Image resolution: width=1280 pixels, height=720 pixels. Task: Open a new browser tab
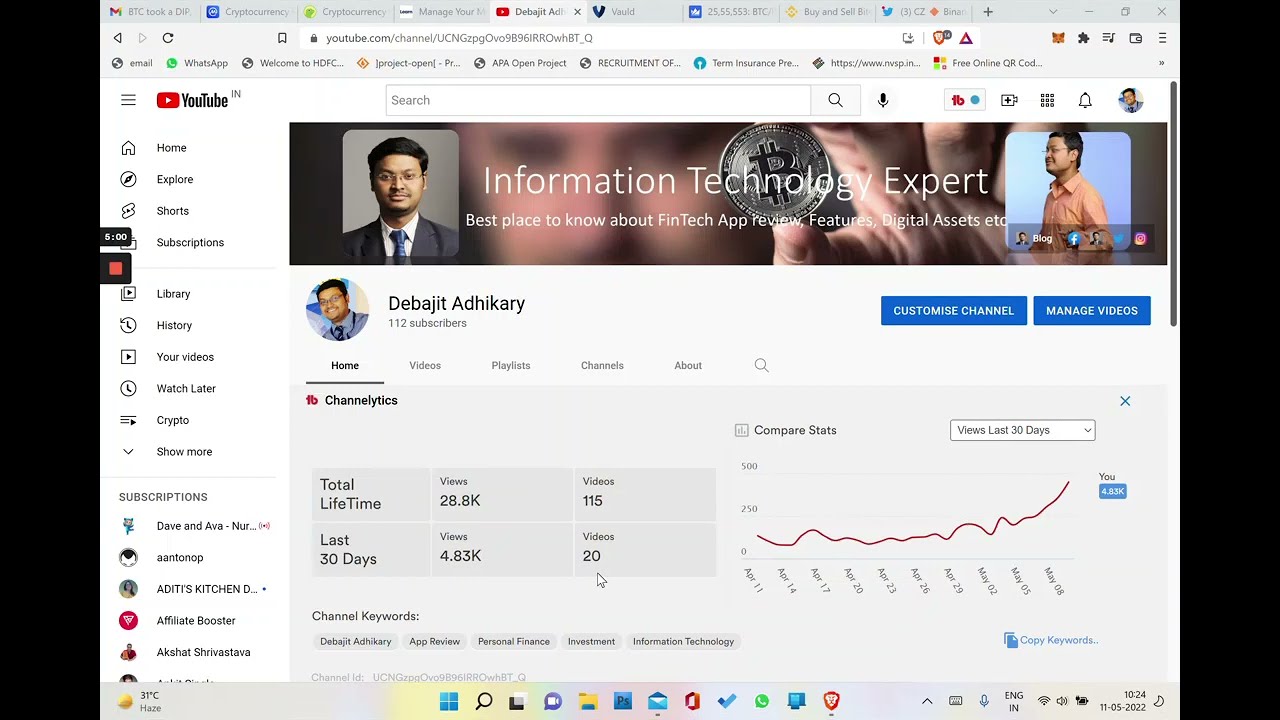click(988, 12)
